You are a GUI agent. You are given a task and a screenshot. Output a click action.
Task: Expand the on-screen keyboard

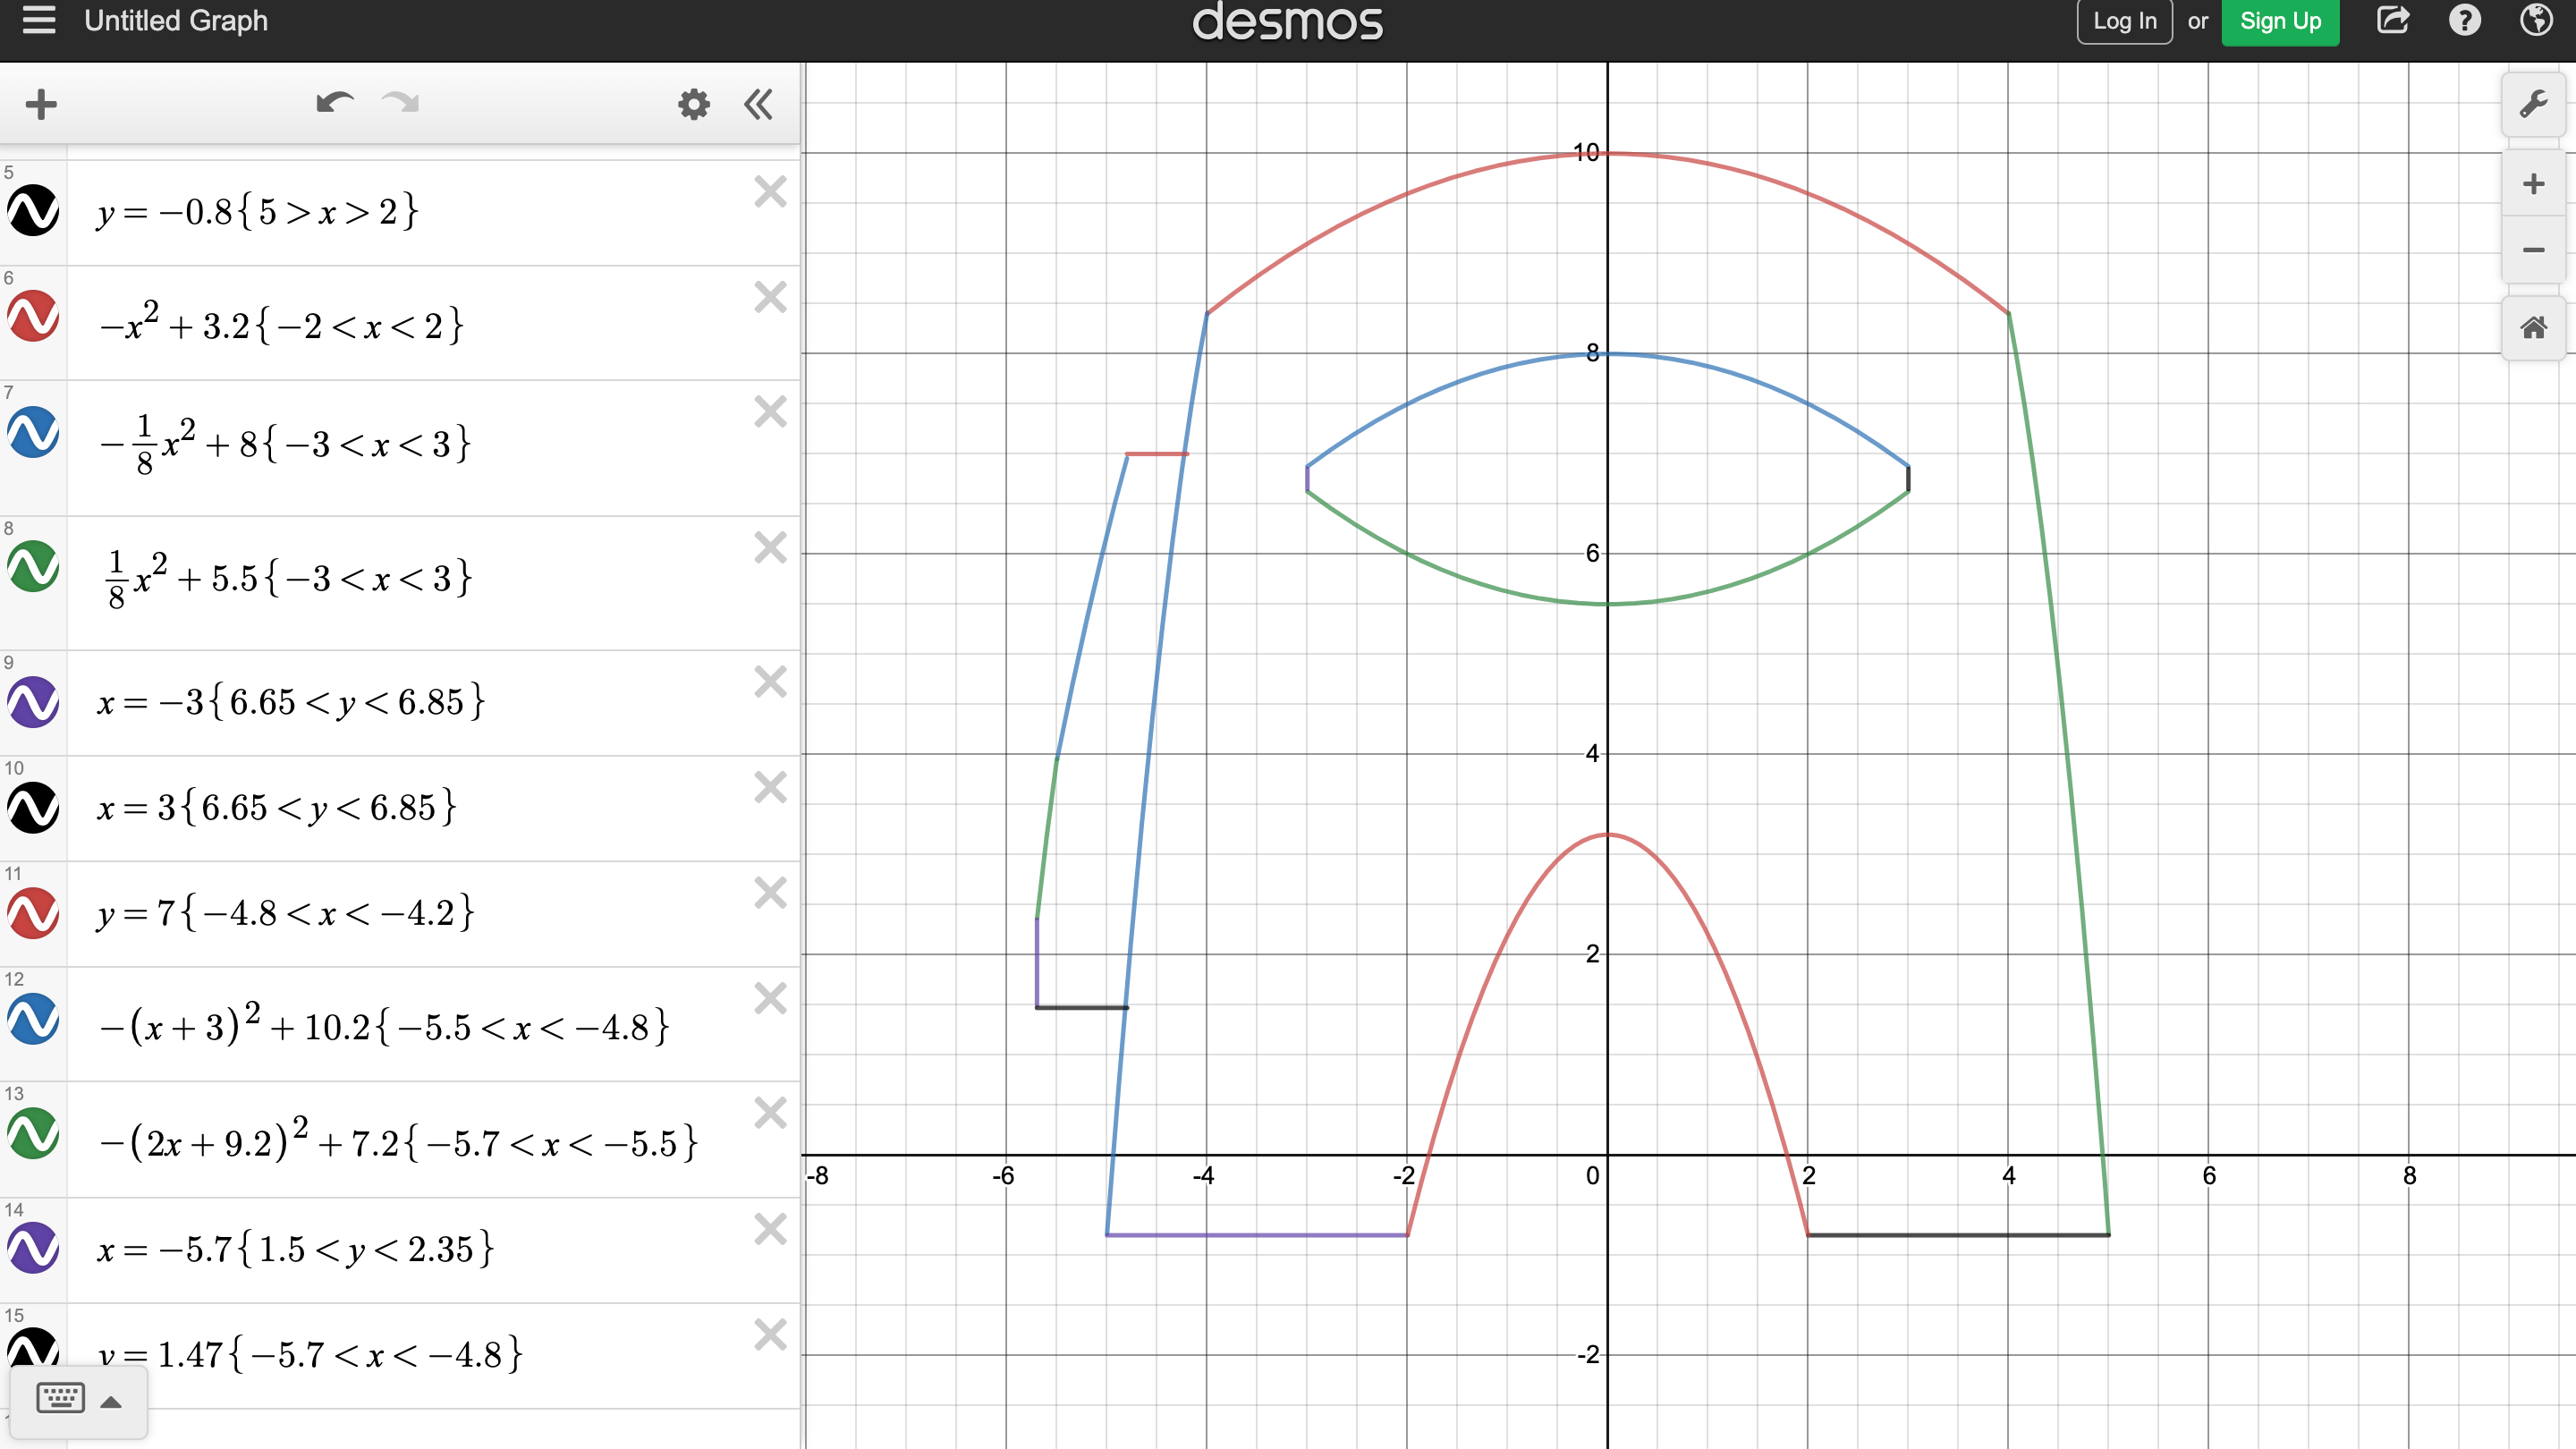pos(79,1399)
